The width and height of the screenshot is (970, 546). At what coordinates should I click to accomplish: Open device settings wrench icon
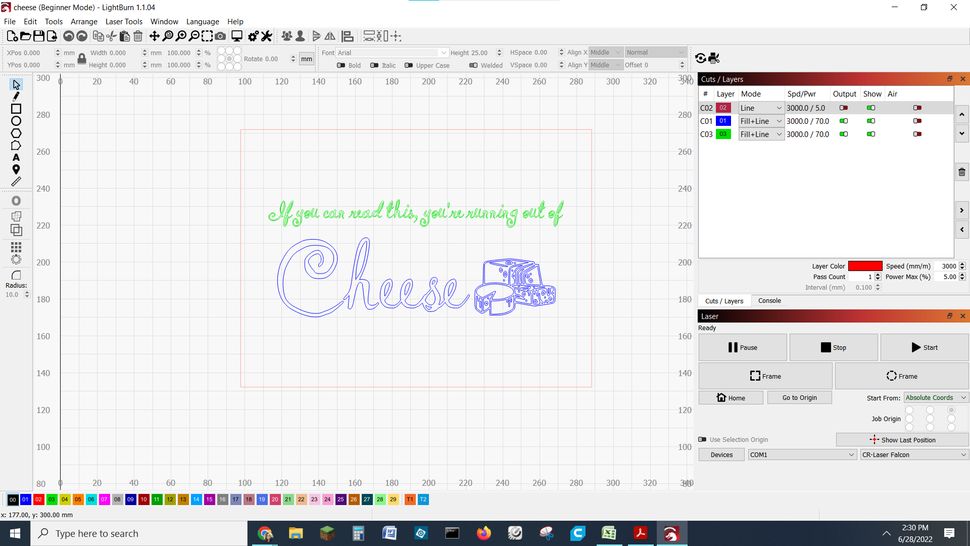(x=267, y=36)
